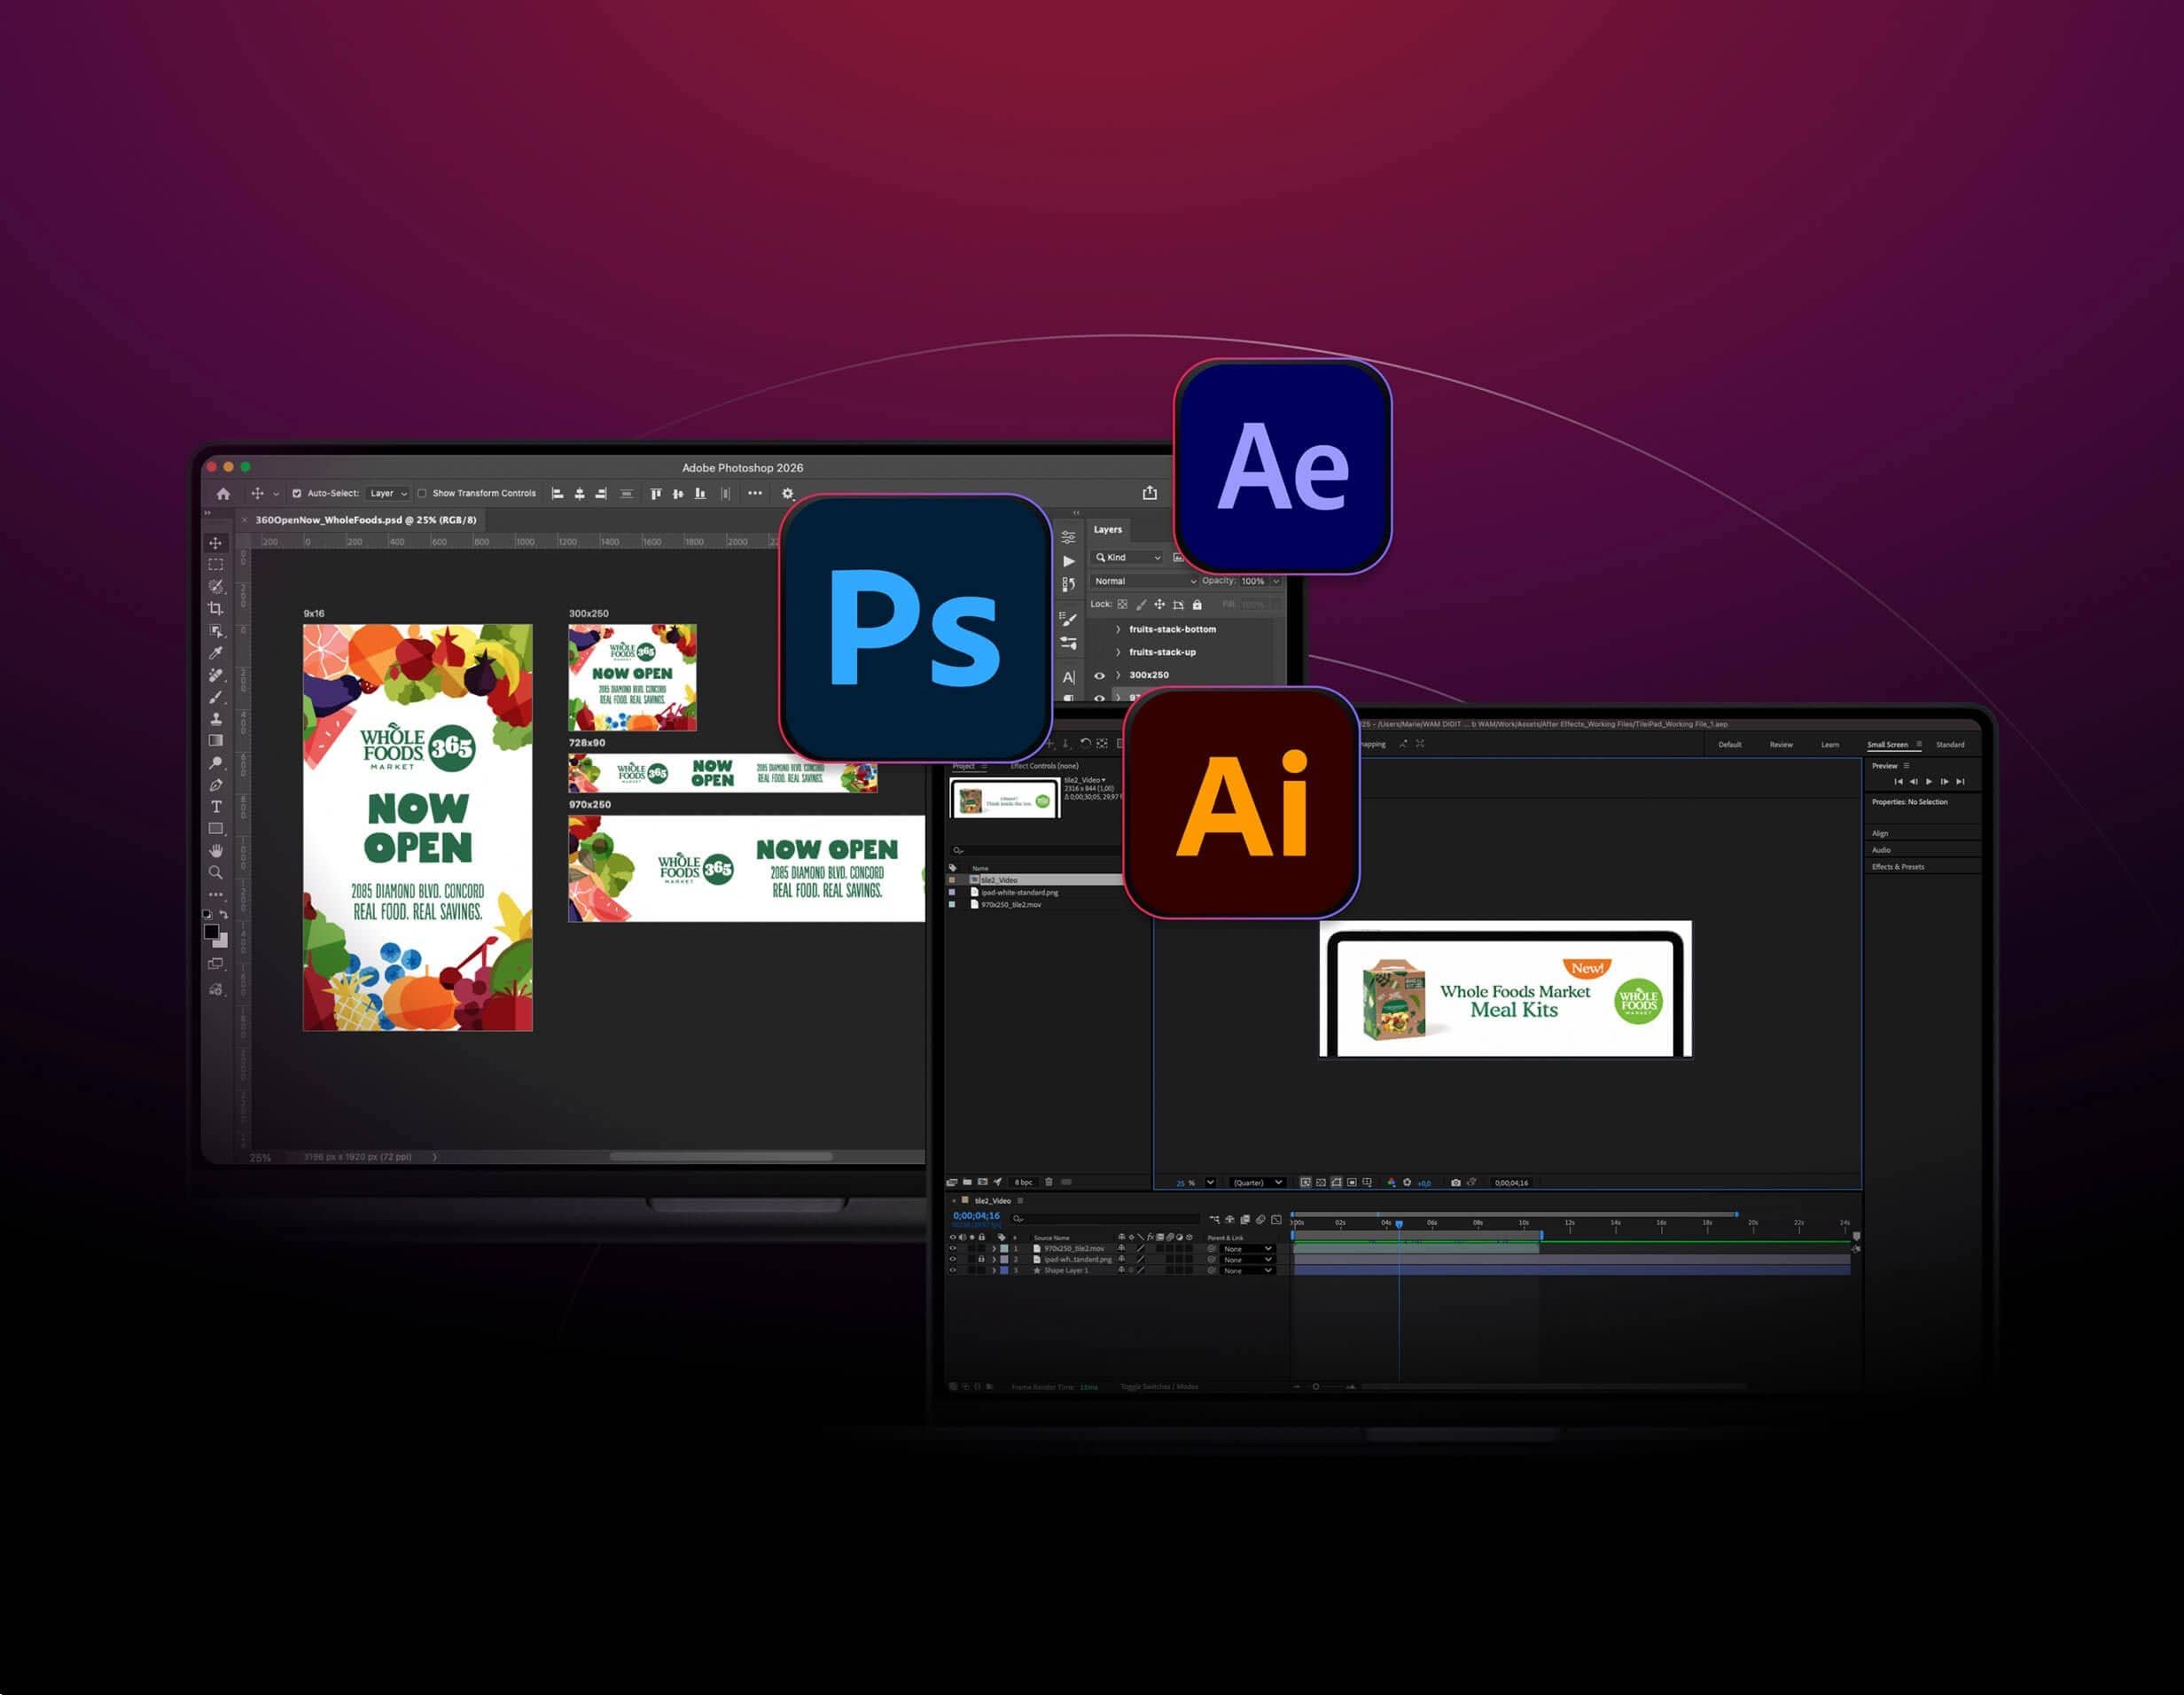Click the foreground color swatch
The image size is (2184, 1695).
pos(211,932)
